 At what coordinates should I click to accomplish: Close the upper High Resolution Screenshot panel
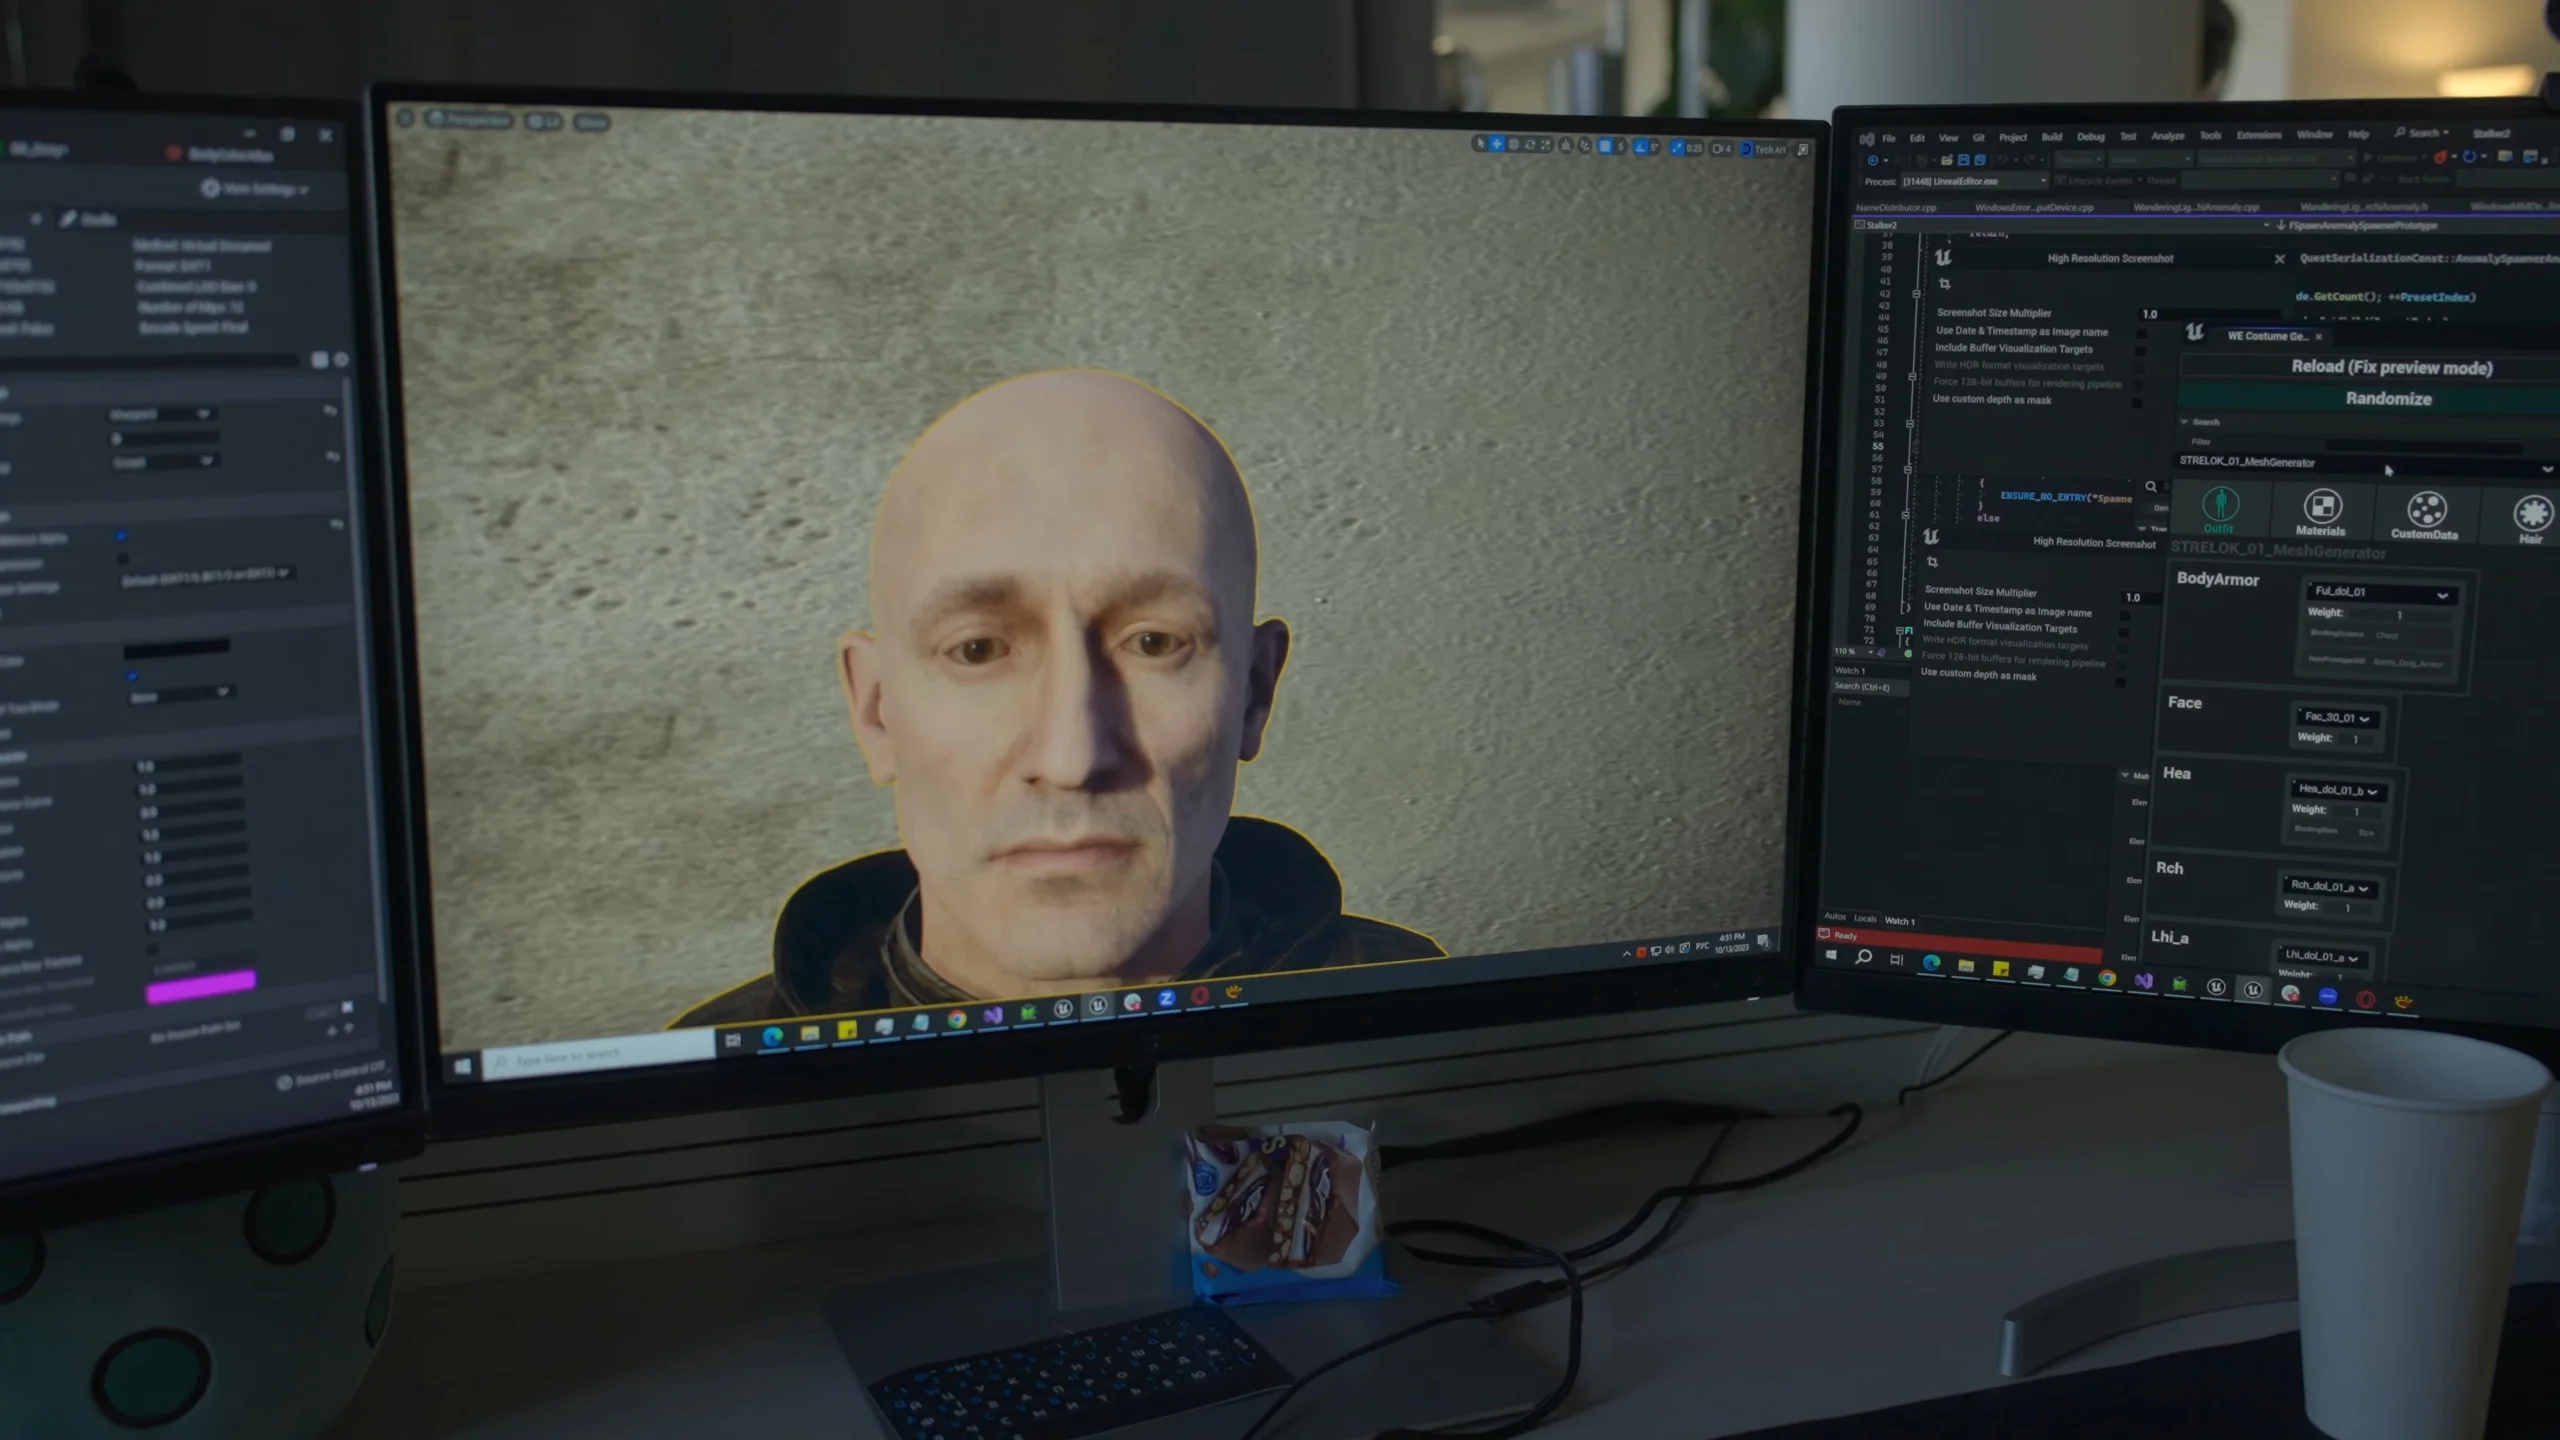[x=2279, y=259]
